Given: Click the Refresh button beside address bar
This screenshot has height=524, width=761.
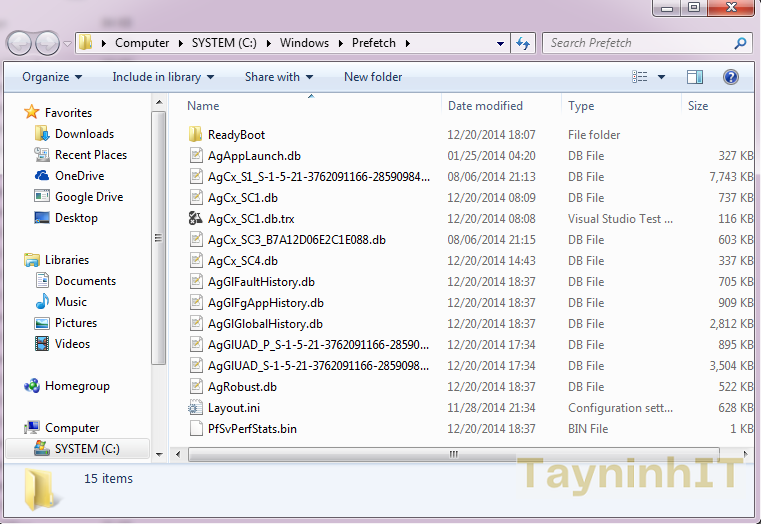Looking at the screenshot, I should coord(522,43).
